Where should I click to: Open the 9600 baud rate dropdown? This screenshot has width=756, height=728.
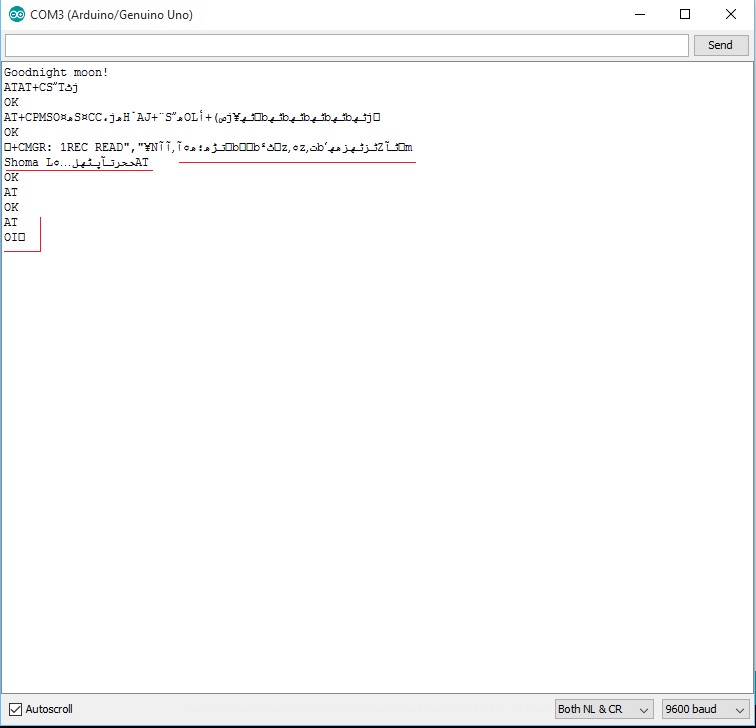click(703, 709)
